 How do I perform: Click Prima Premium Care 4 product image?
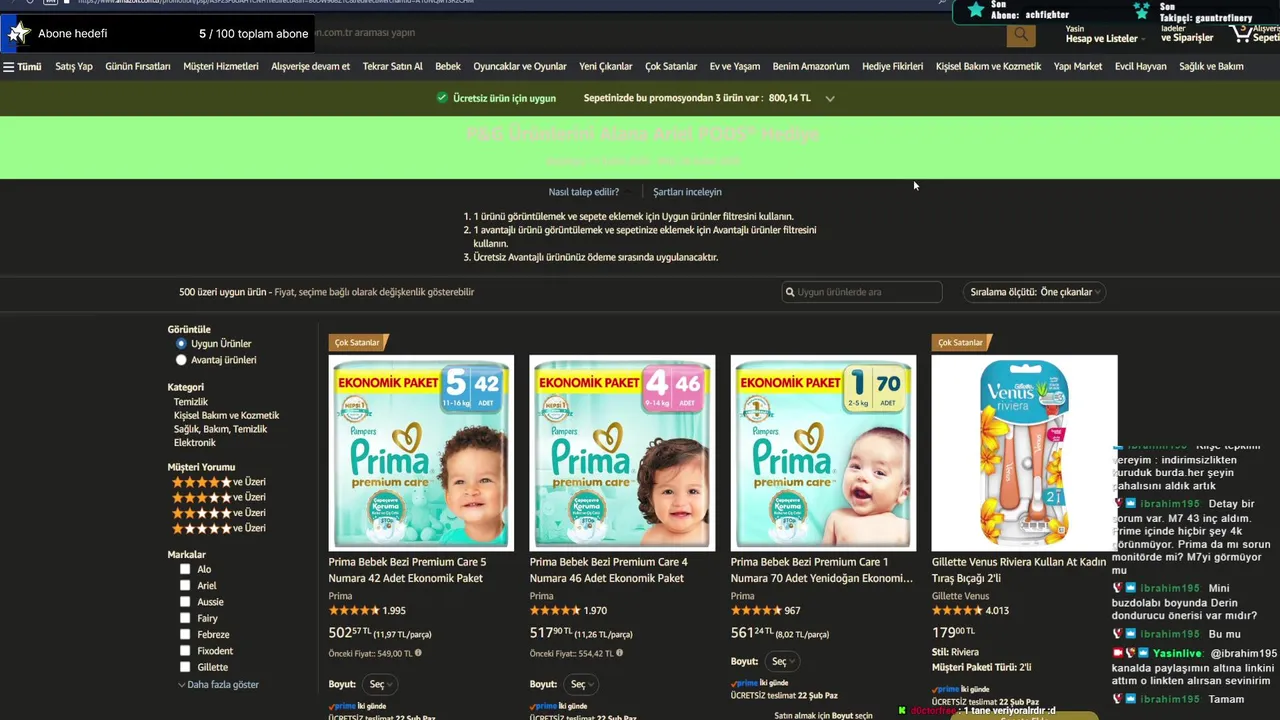pos(622,453)
